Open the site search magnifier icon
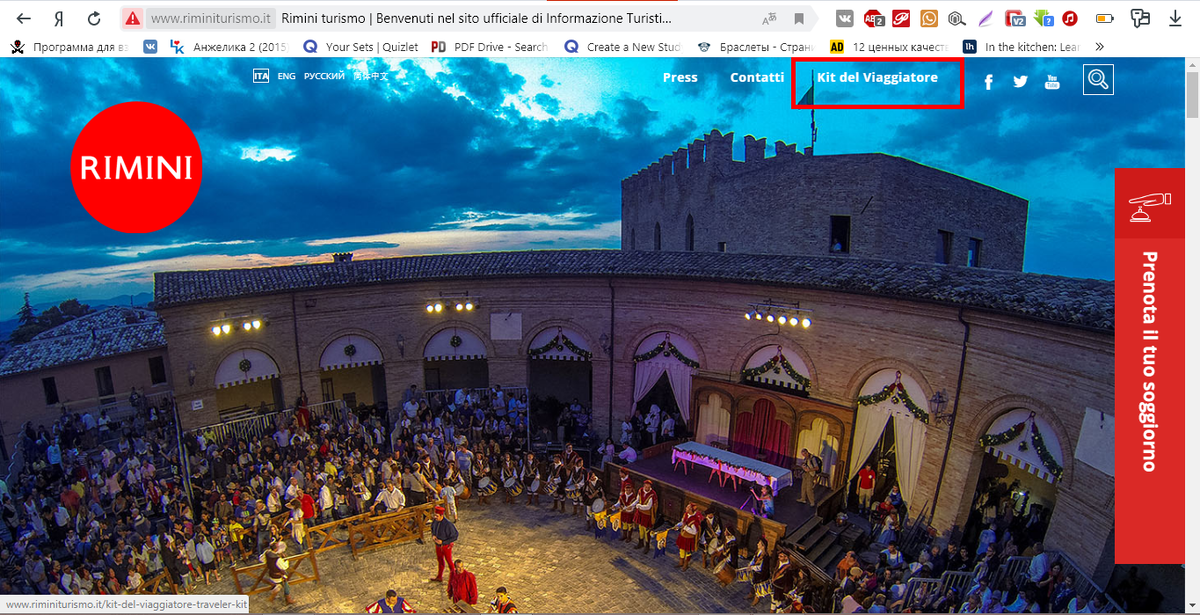This screenshot has width=1200, height=615. point(1098,80)
